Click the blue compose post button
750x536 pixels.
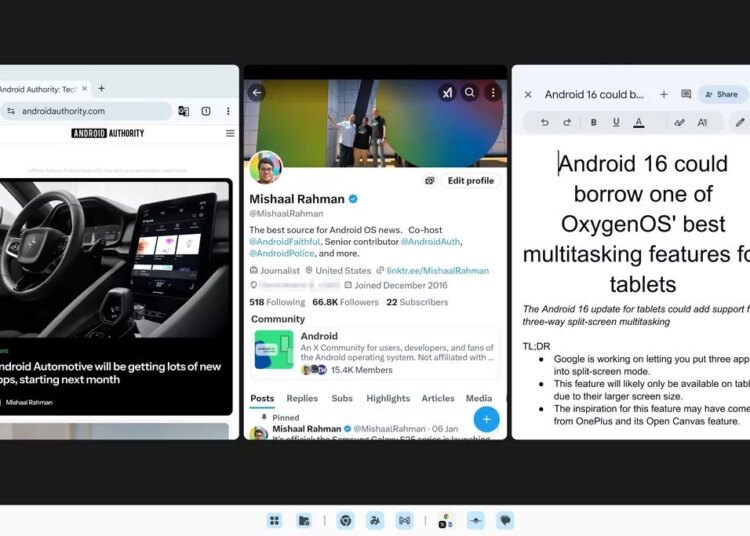pyautogui.click(x=486, y=419)
